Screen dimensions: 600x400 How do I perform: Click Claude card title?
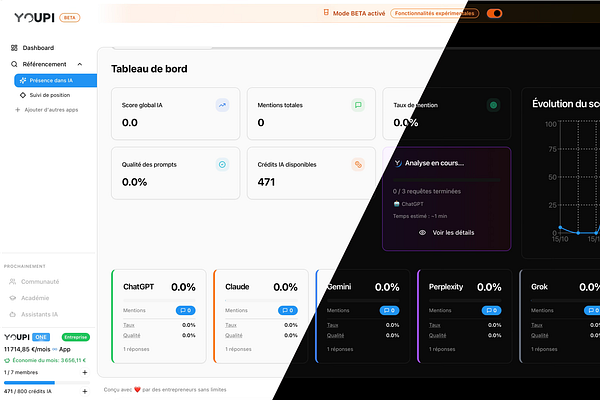(x=237, y=287)
